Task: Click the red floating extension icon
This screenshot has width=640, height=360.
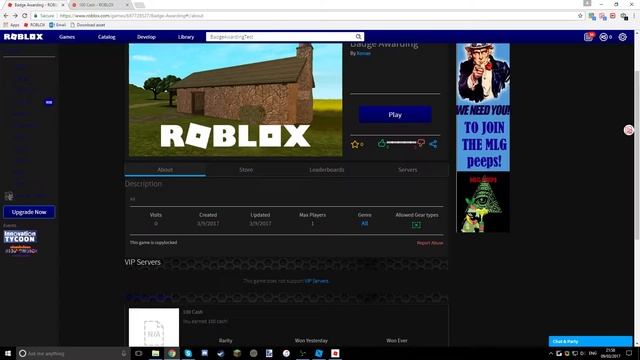Action: tap(629, 130)
